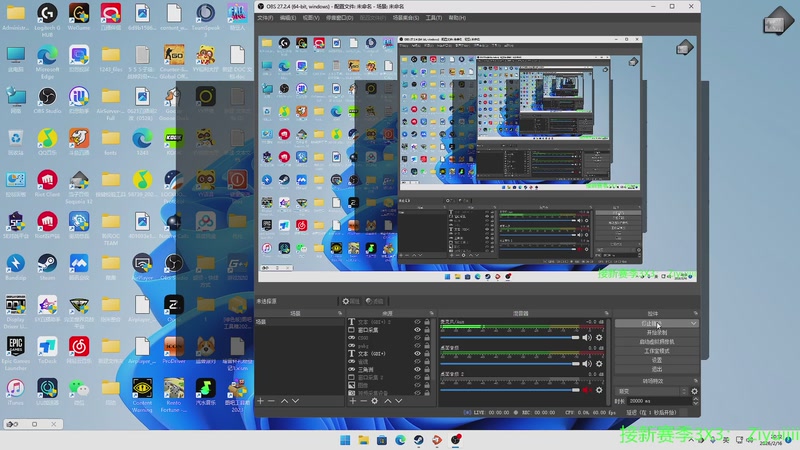Image resolution: width=800 pixels, height=450 pixels.
Task: Enable 工作室模式 from the controls panel
Action: coord(657,351)
